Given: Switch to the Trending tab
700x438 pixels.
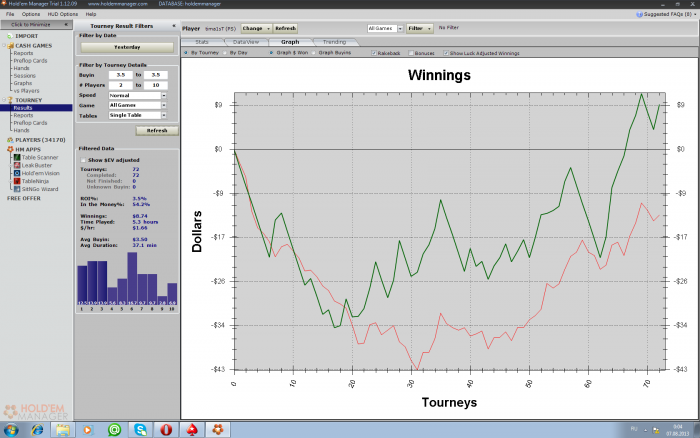Looking at the screenshot, I should pyautogui.click(x=334, y=42).
